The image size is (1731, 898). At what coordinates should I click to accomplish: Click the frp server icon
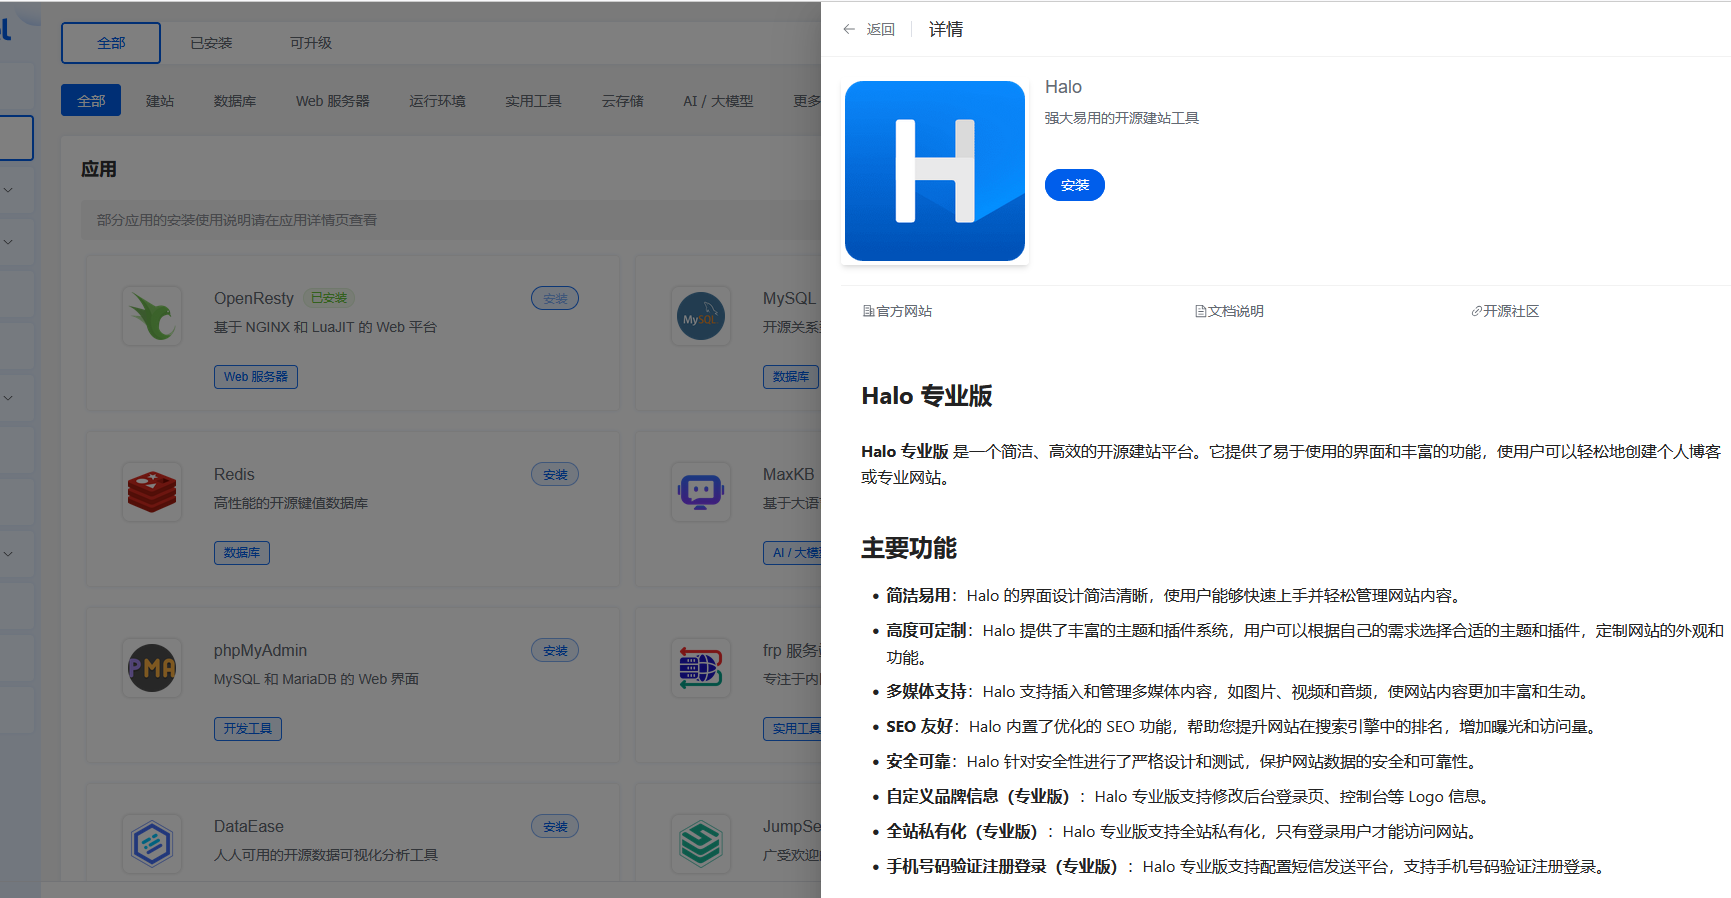click(700, 667)
